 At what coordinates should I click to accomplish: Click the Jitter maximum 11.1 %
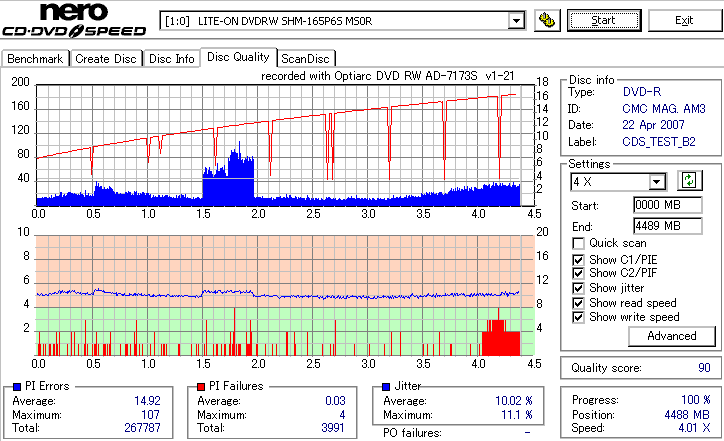coord(517,415)
